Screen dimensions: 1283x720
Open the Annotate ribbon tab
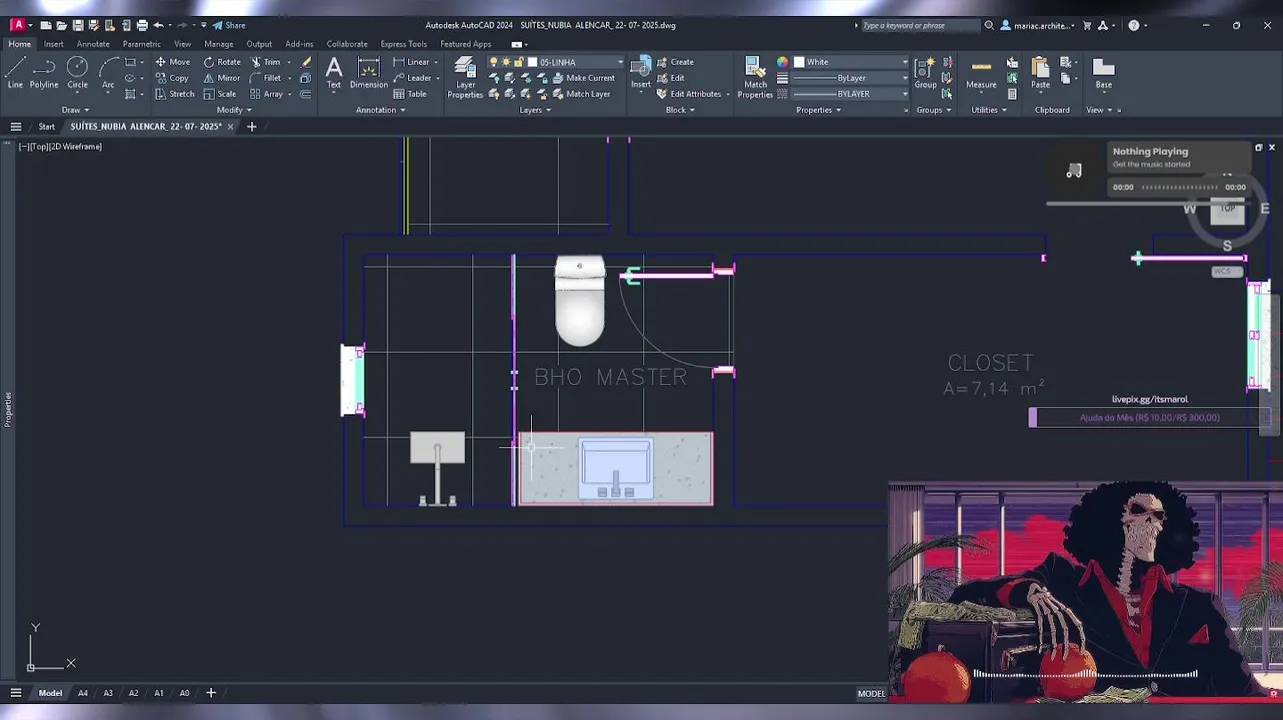coord(93,44)
